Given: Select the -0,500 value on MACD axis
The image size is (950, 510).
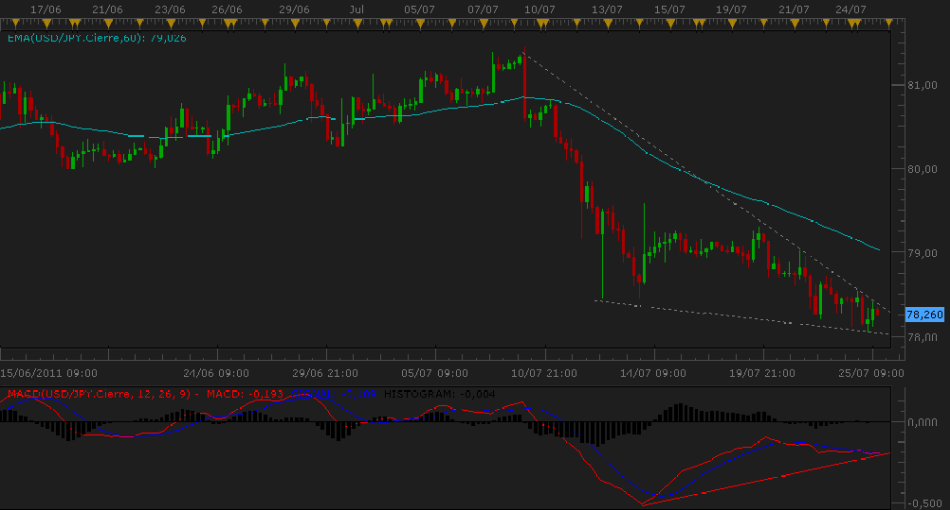Looking at the screenshot, I should [x=922, y=503].
